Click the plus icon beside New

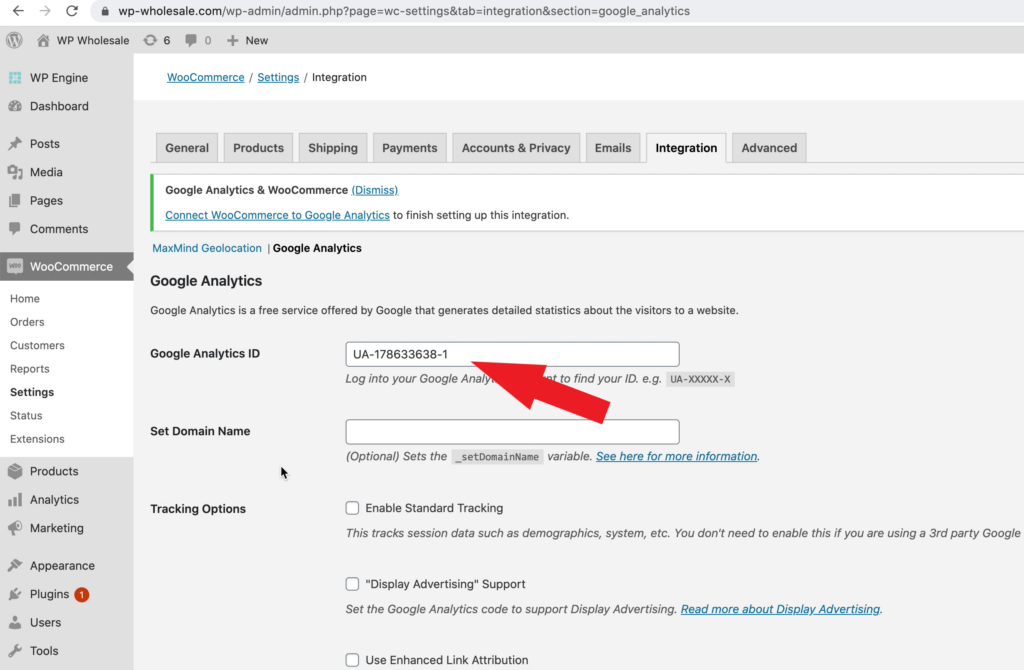232,40
